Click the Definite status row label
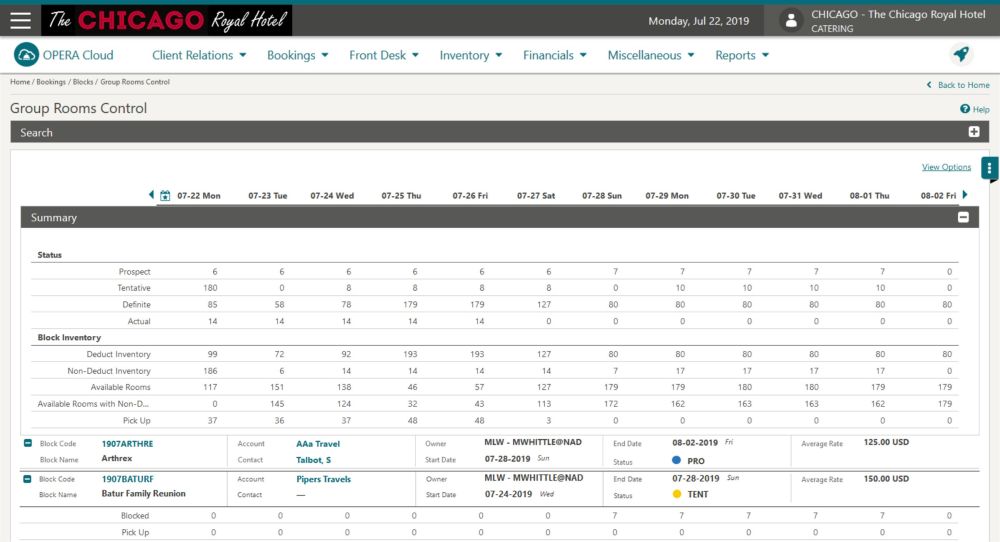This screenshot has height=542, width=1000. pos(136,305)
